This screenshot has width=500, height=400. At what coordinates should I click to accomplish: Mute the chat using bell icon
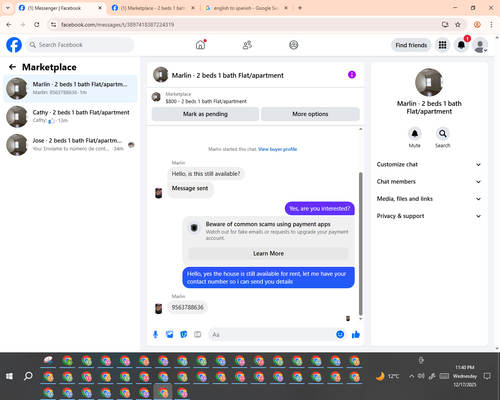415,134
